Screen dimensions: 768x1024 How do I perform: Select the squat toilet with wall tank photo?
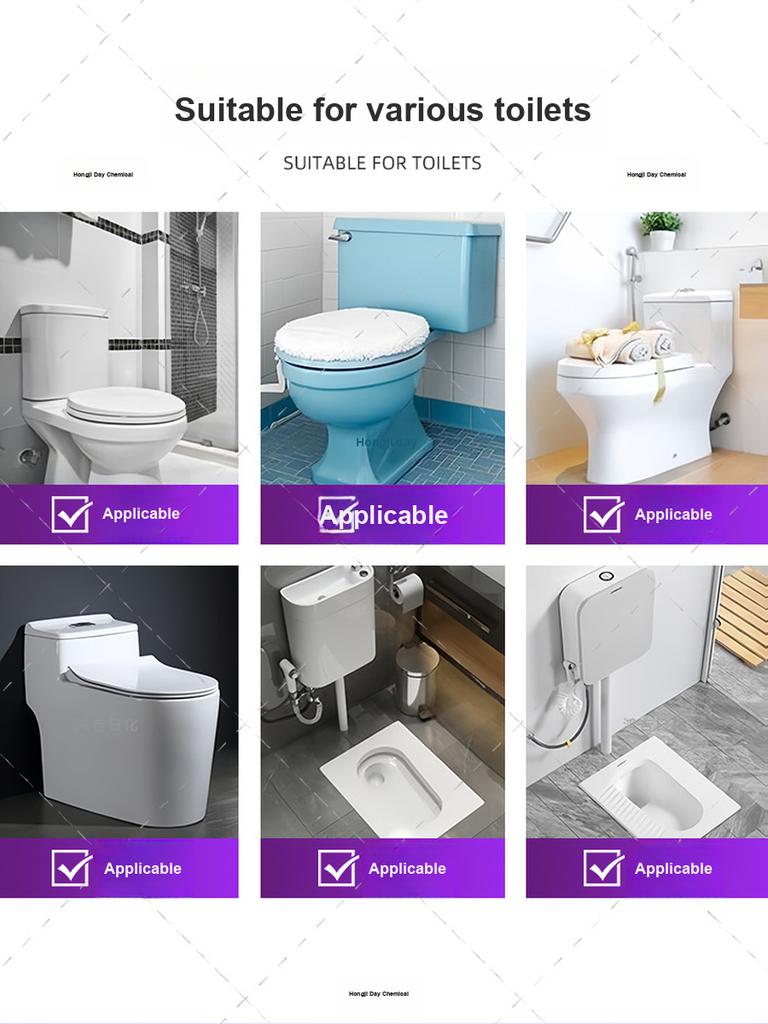pos(647,702)
